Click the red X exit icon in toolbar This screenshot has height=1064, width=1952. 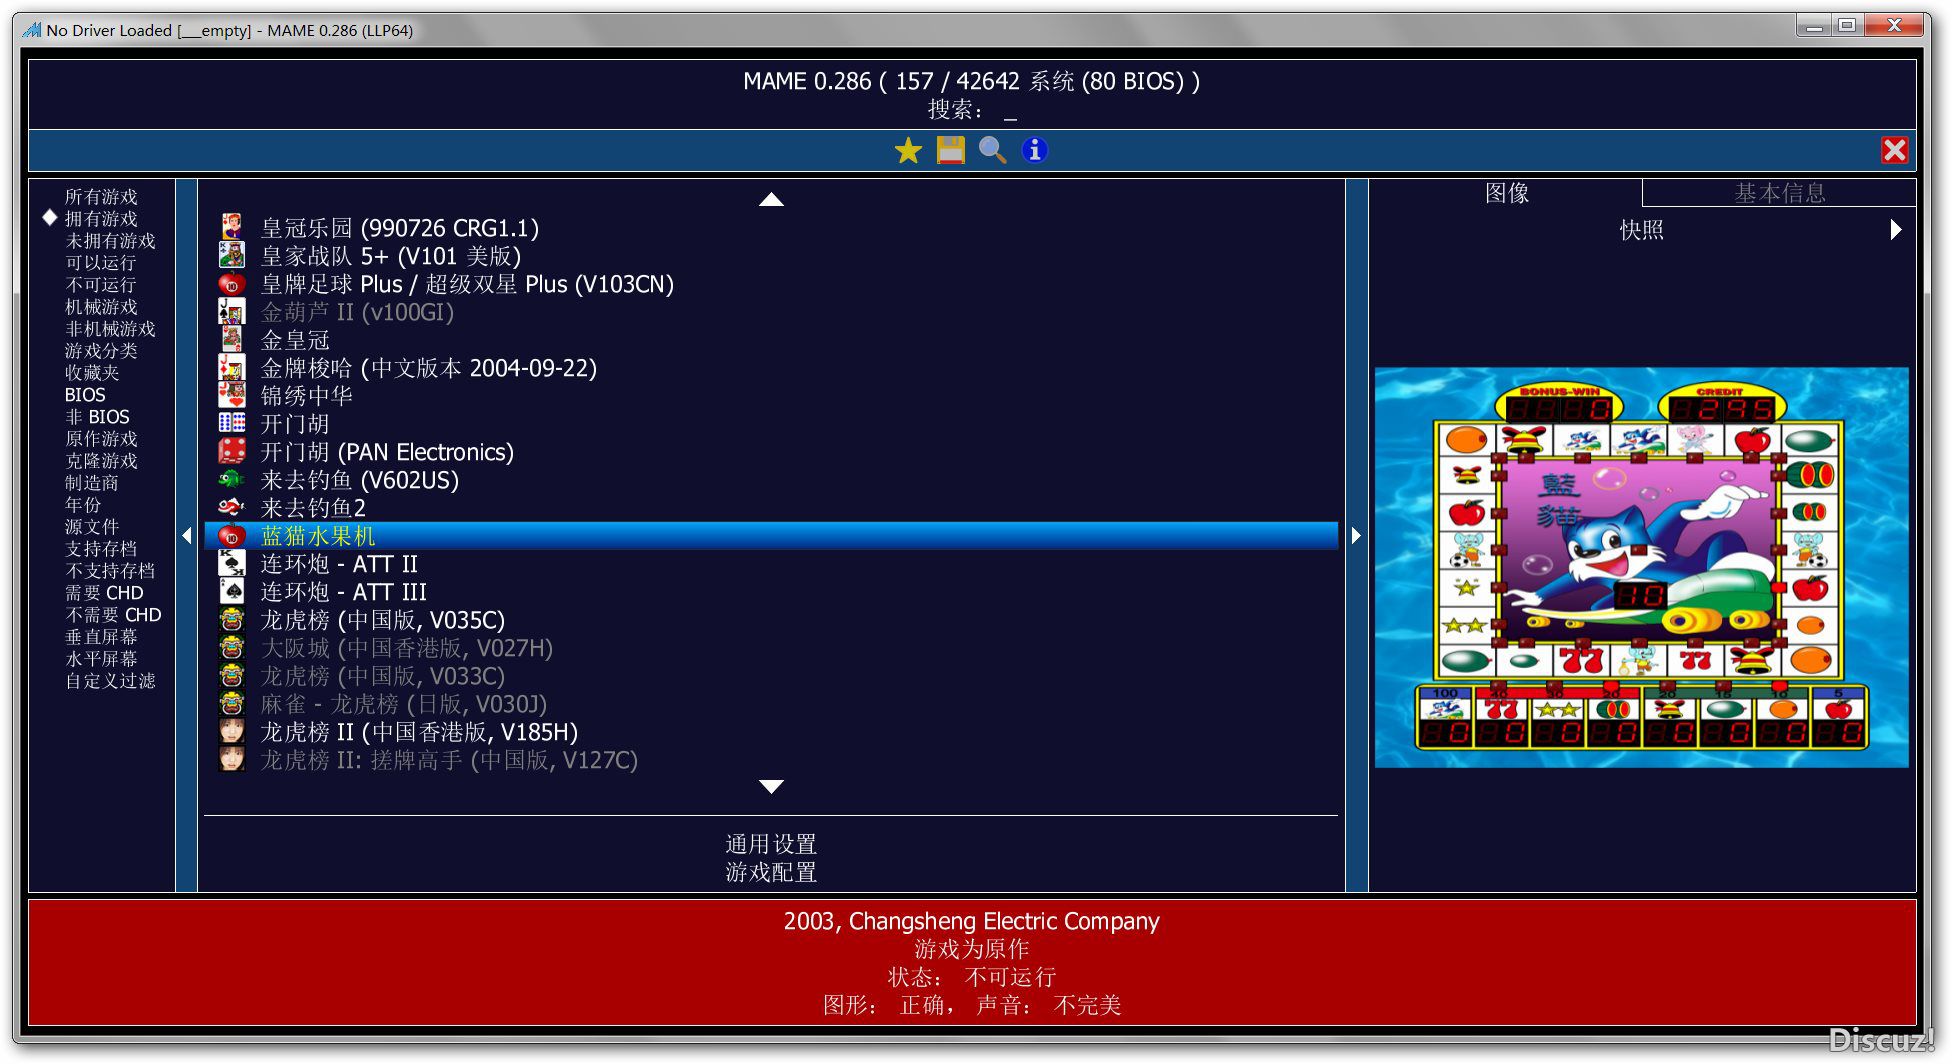(1894, 150)
